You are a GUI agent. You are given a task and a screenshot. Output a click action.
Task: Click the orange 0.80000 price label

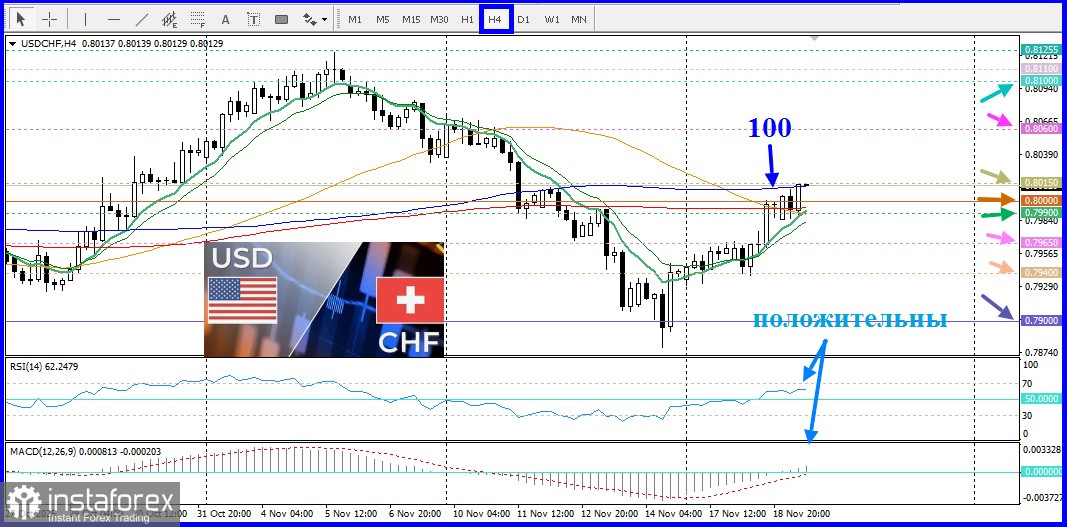1040,201
